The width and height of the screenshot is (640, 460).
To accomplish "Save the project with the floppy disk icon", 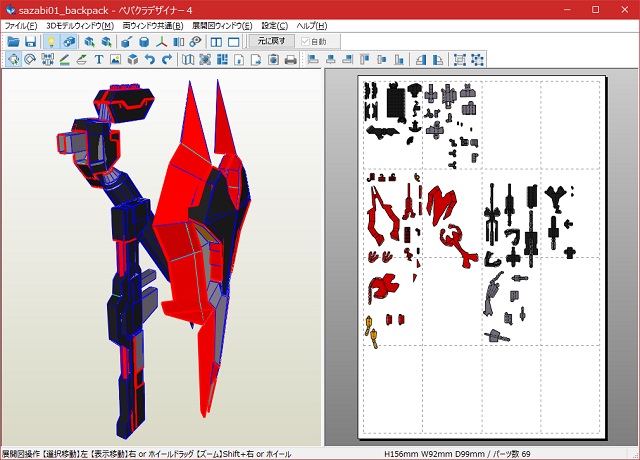I will (x=31, y=42).
